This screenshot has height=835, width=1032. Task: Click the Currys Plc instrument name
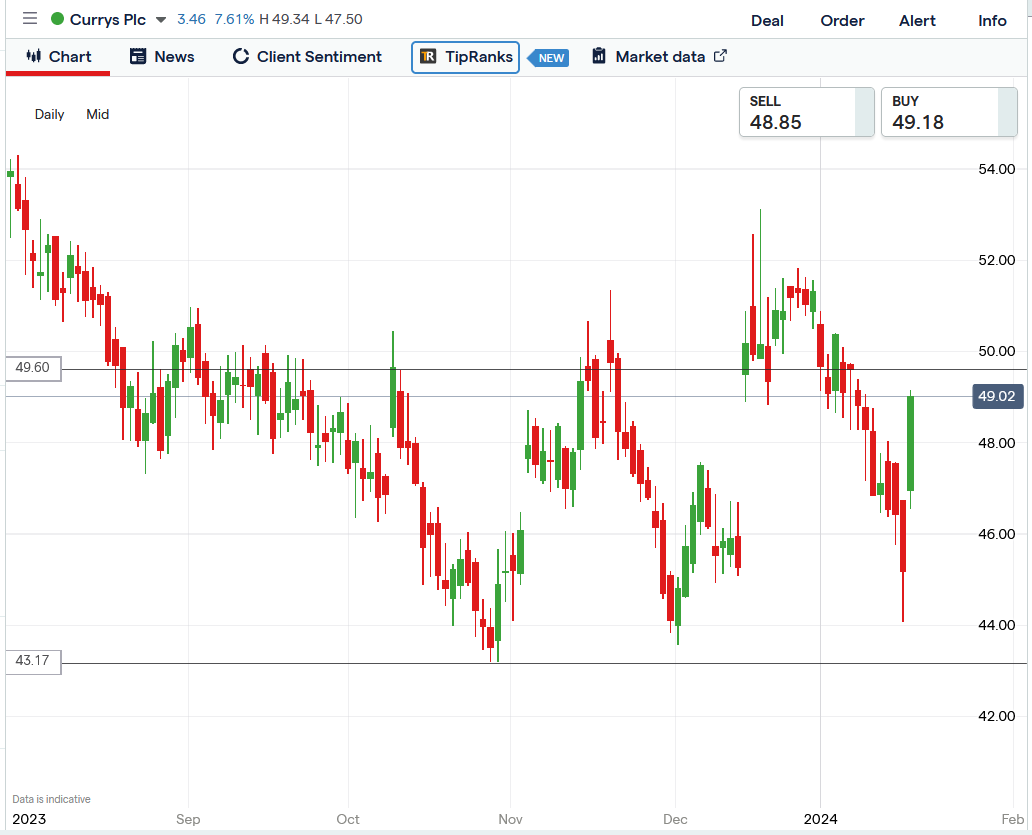pyautogui.click(x=108, y=20)
